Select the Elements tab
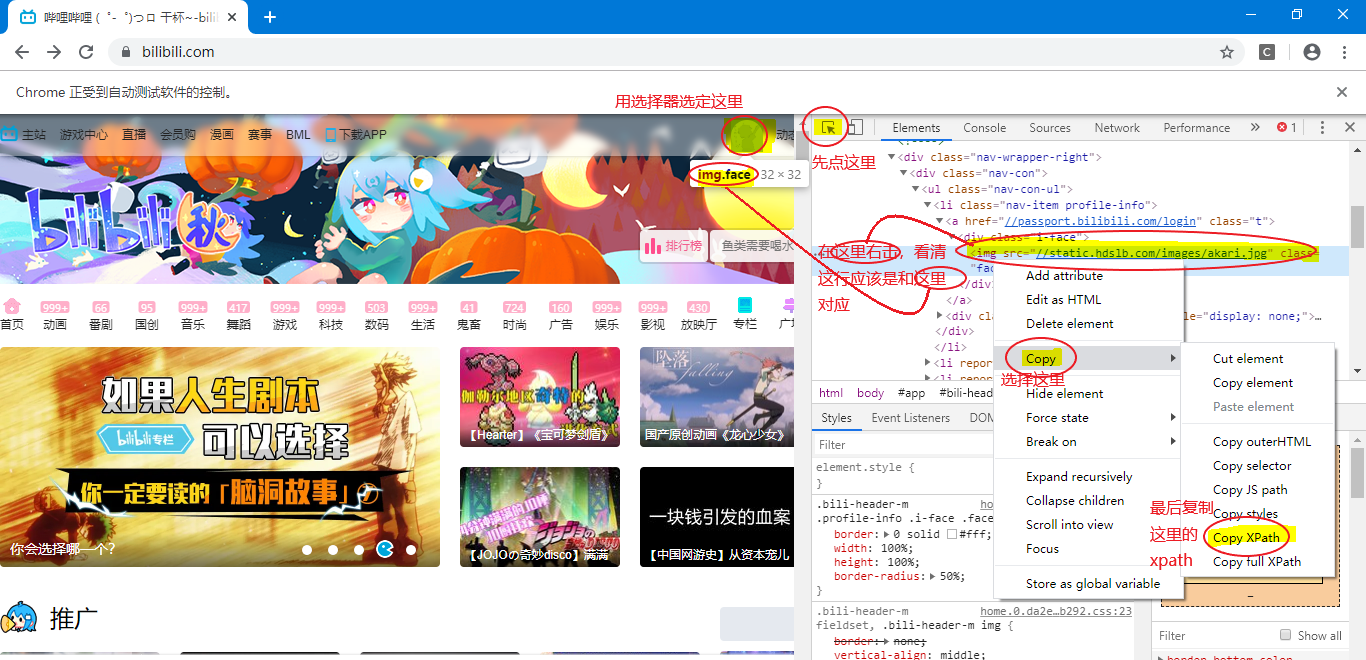Viewport: 1366px width, 660px height. 916,128
